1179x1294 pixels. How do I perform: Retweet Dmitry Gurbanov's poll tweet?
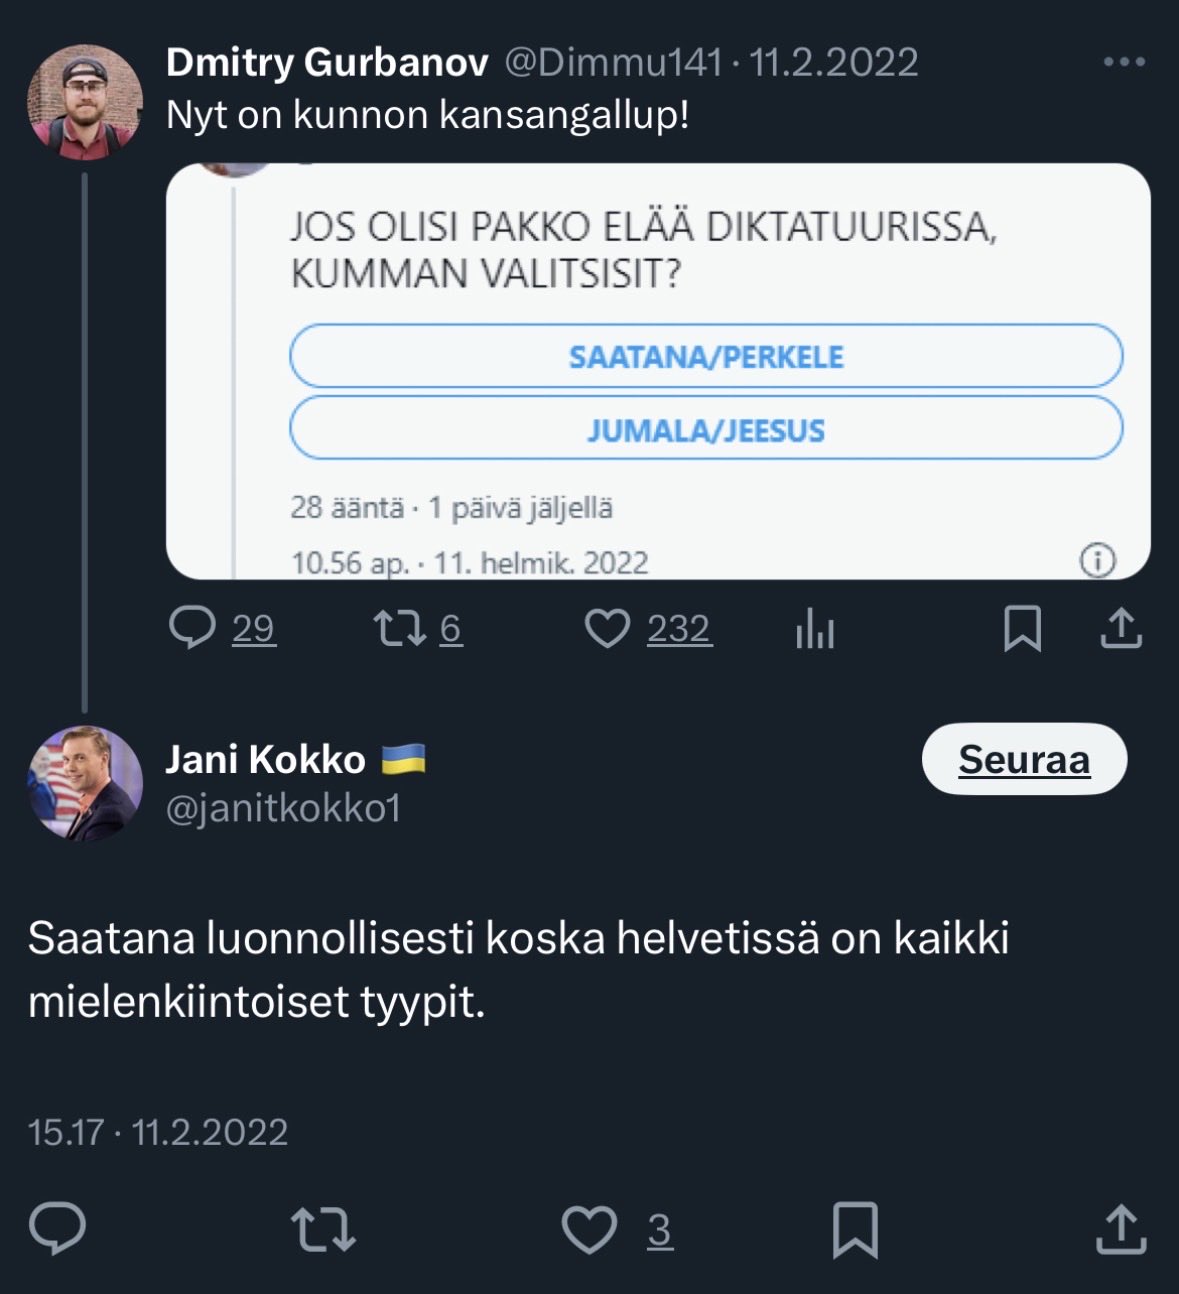(x=400, y=628)
